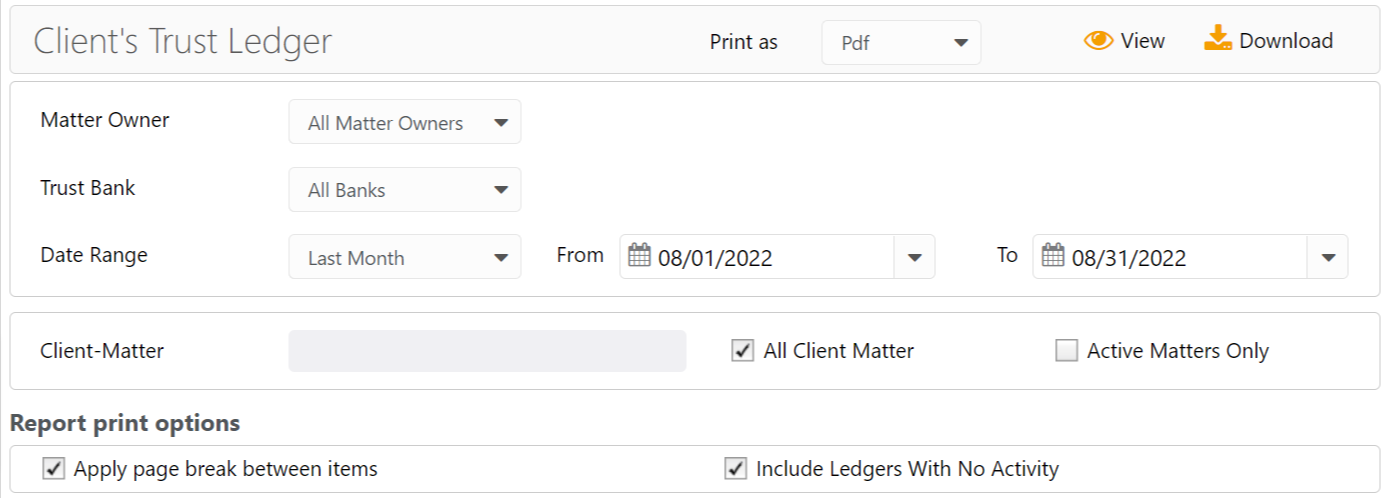Click the orange Download arrow icon
This screenshot has width=1389, height=498.
click(1217, 40)
